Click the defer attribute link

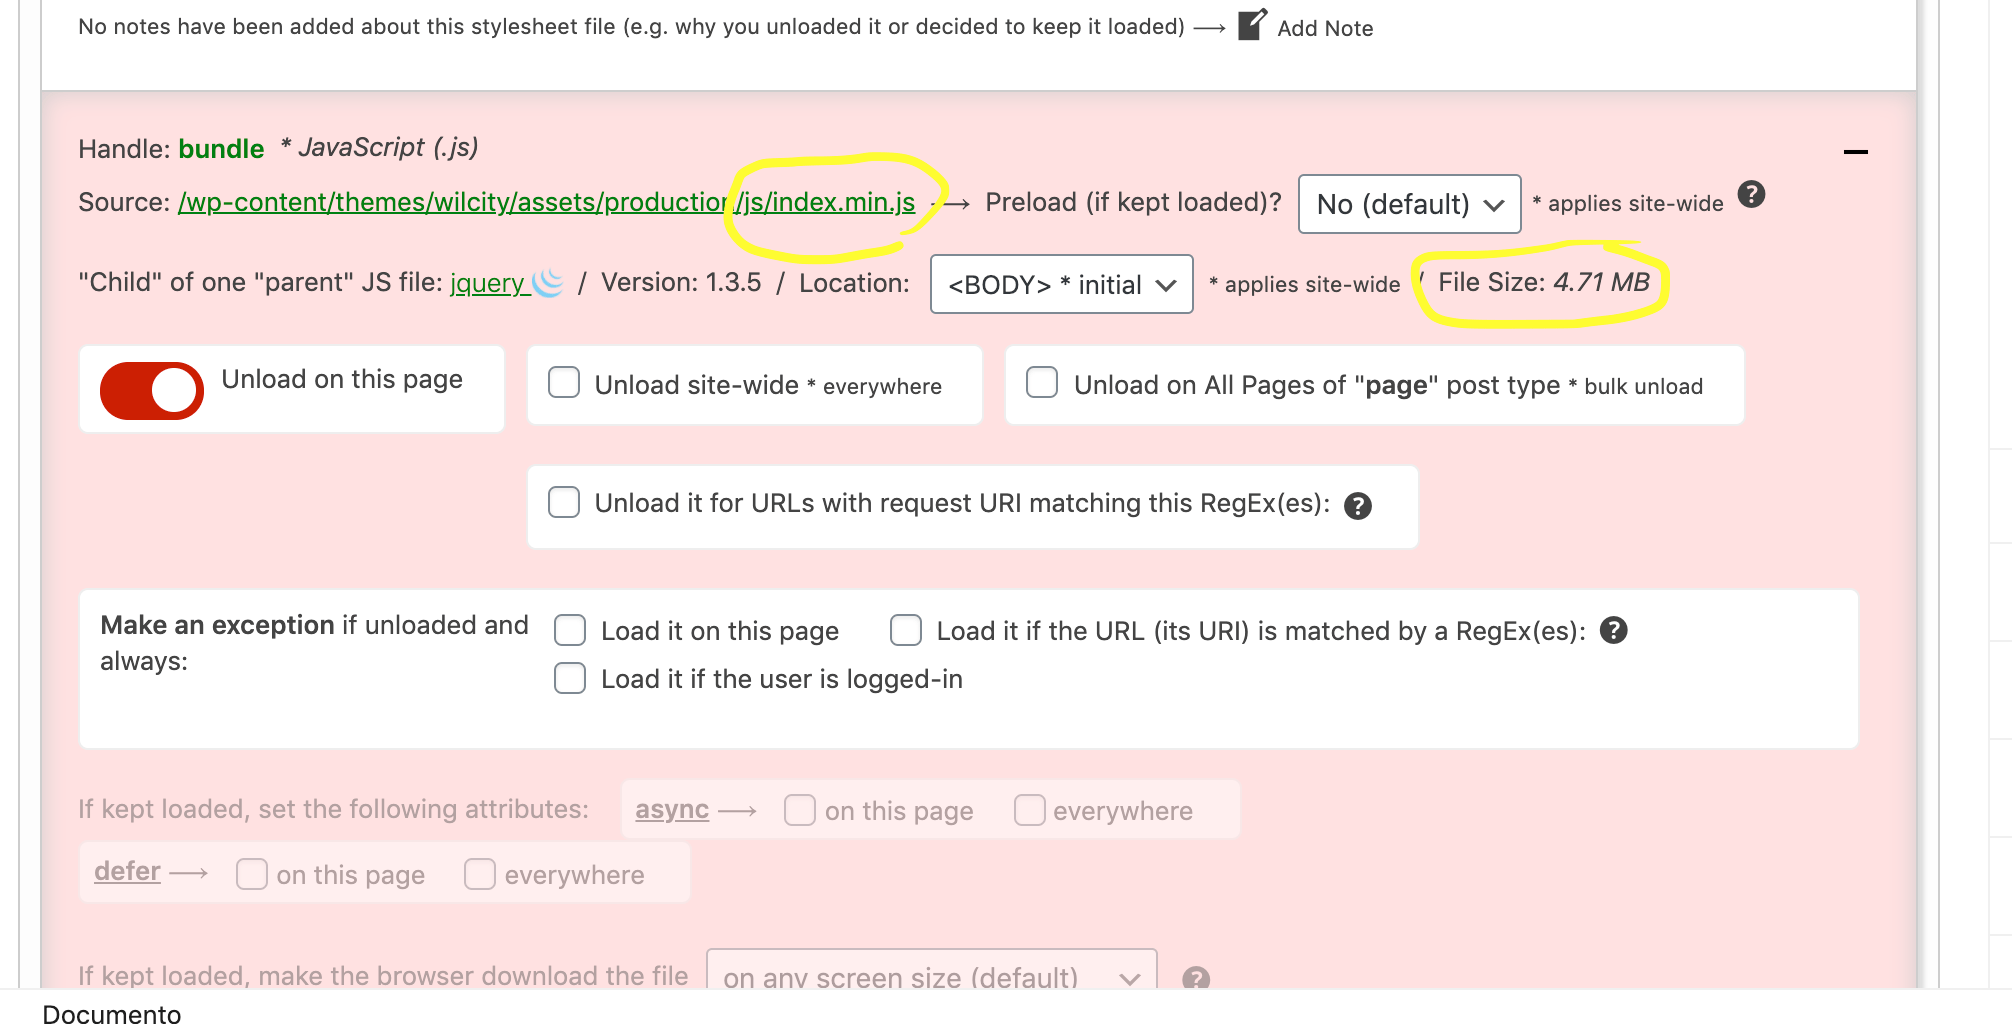127,871
